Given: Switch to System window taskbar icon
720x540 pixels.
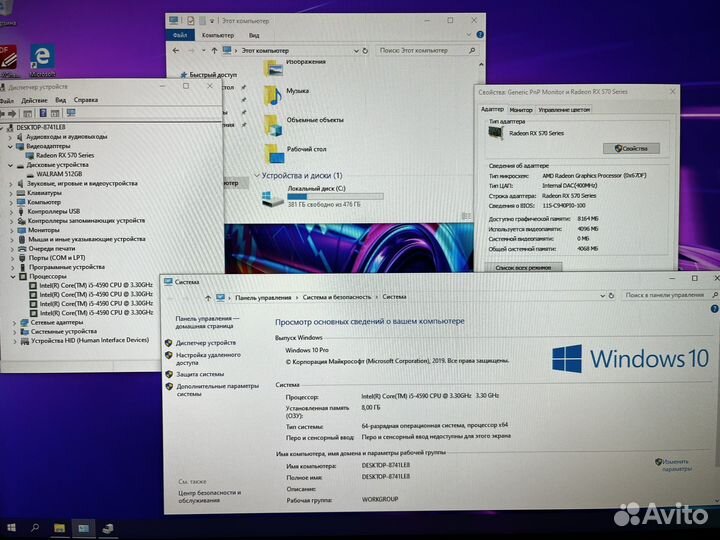Looking at the screenshot, I should (x=84, y=528).
